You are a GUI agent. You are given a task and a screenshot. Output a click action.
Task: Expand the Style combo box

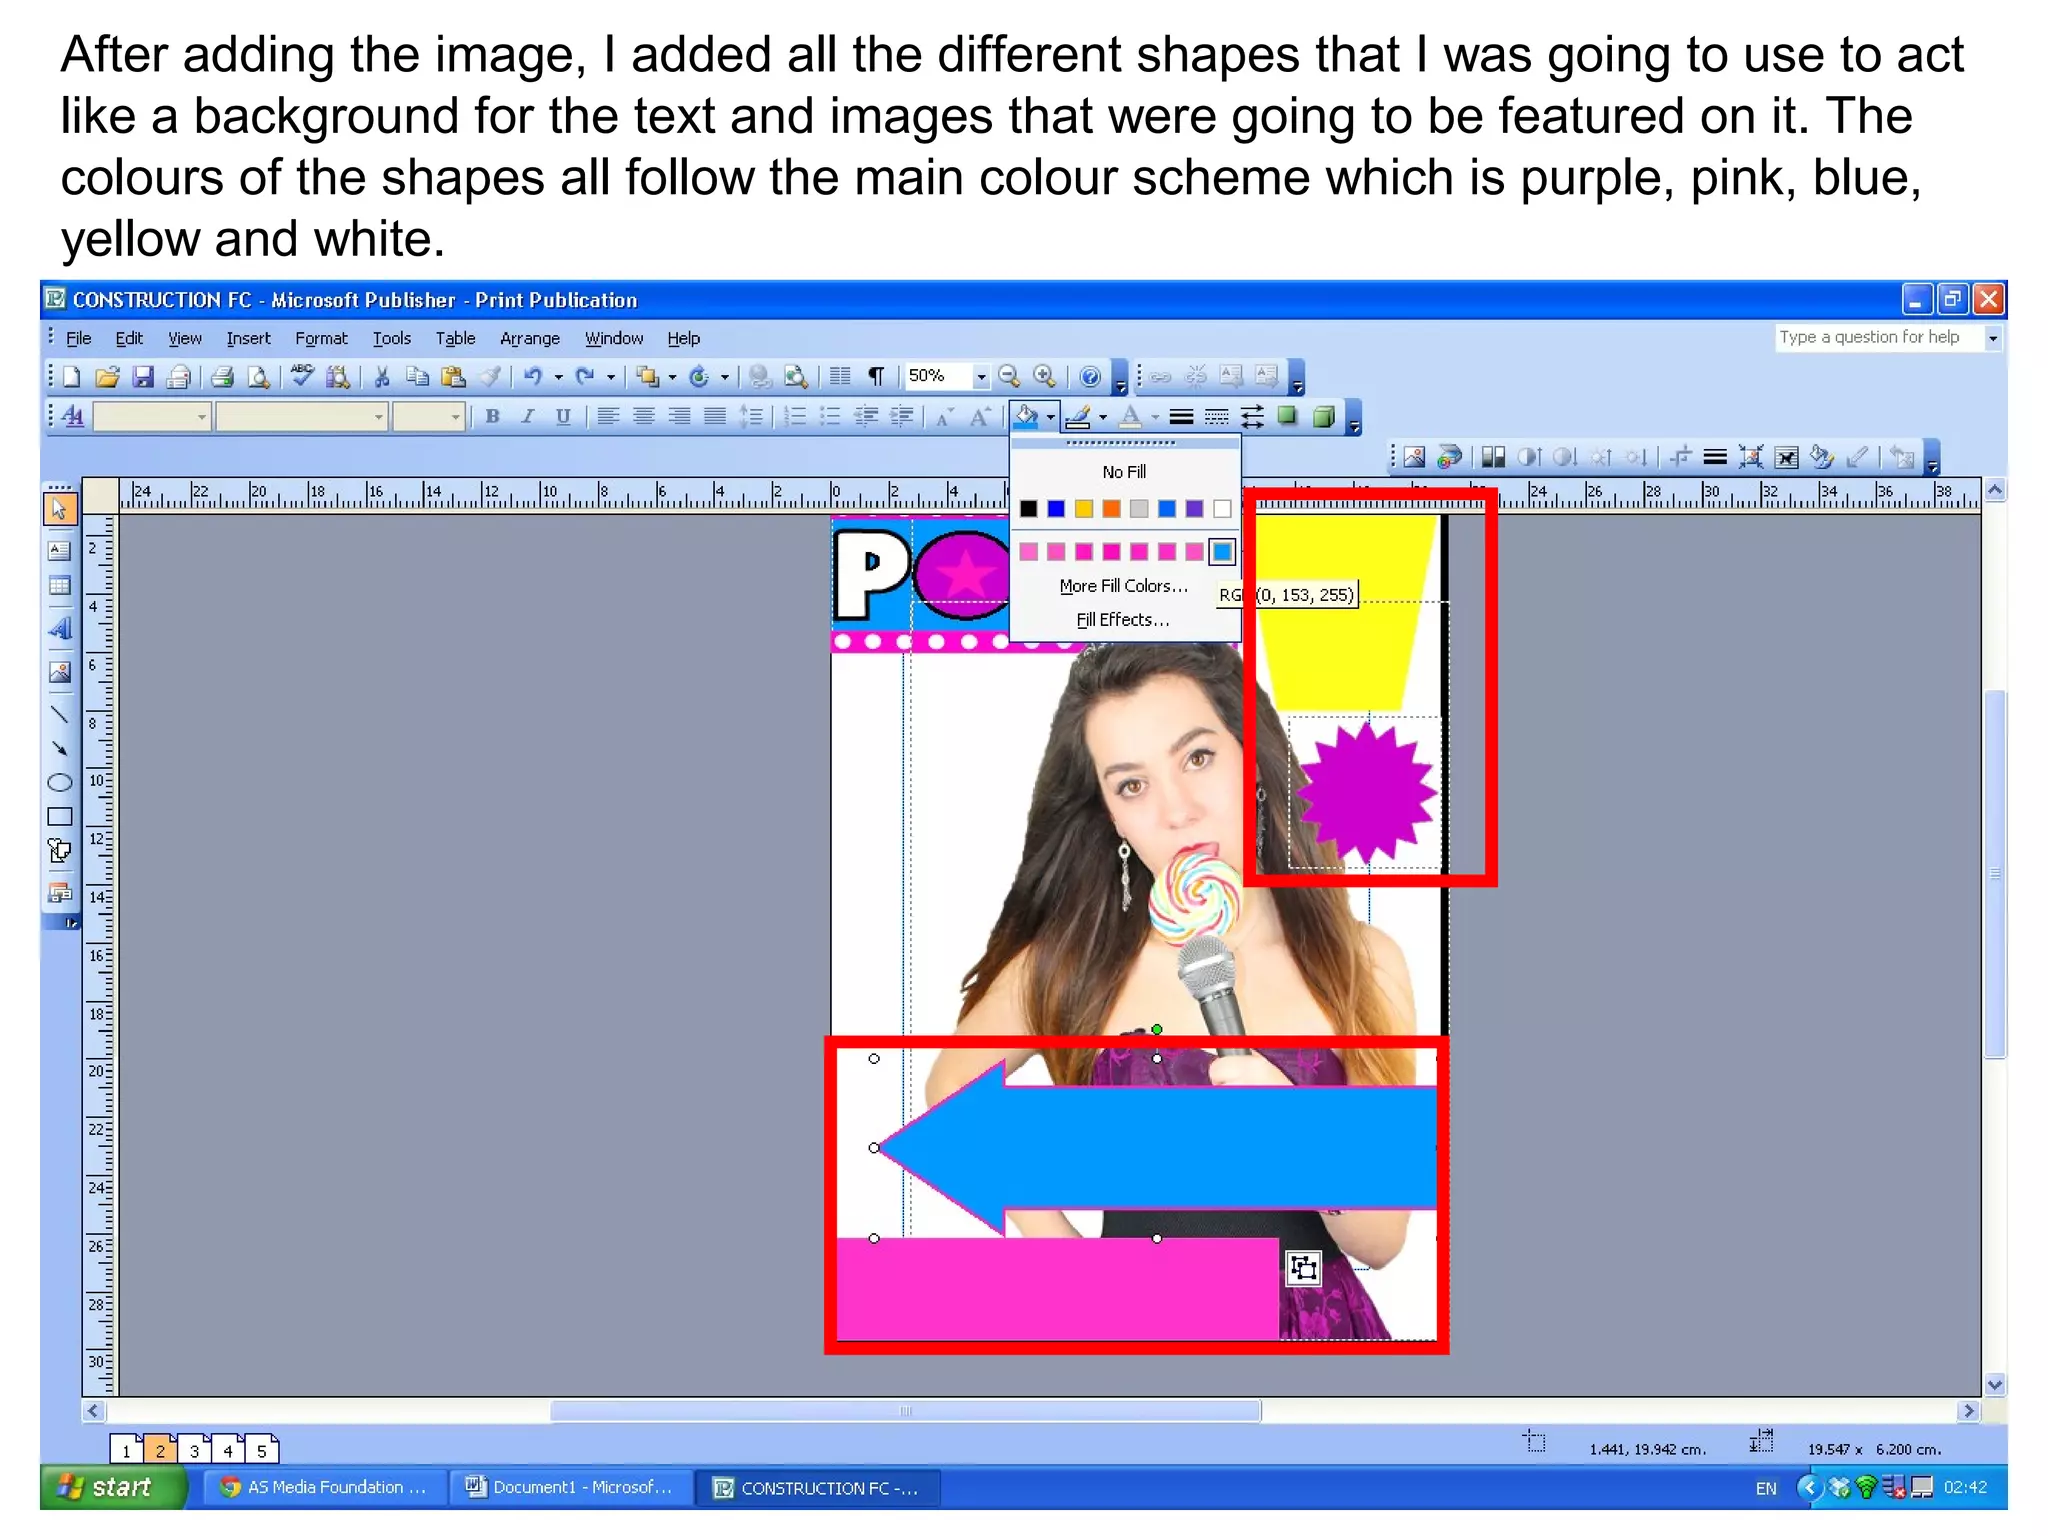coord(202,417)
